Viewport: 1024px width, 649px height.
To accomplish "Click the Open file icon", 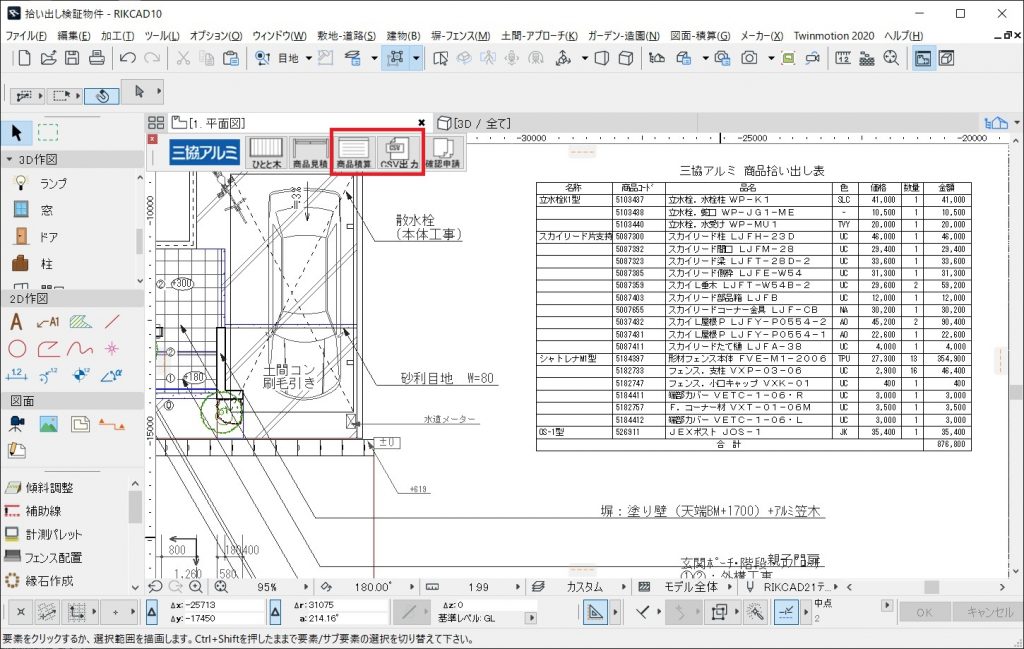I will [48, 58].
